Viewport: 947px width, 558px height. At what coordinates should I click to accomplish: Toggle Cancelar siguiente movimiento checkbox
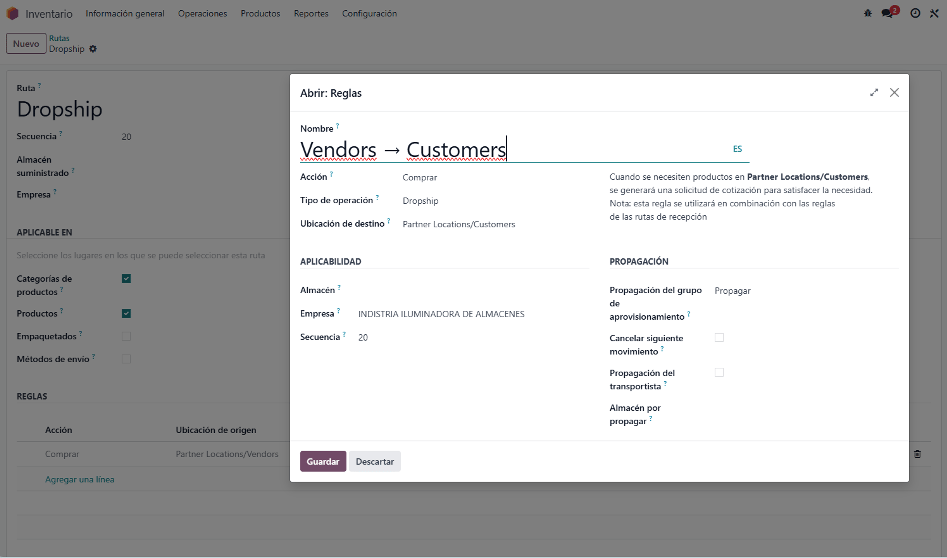[x=719, y=338]
